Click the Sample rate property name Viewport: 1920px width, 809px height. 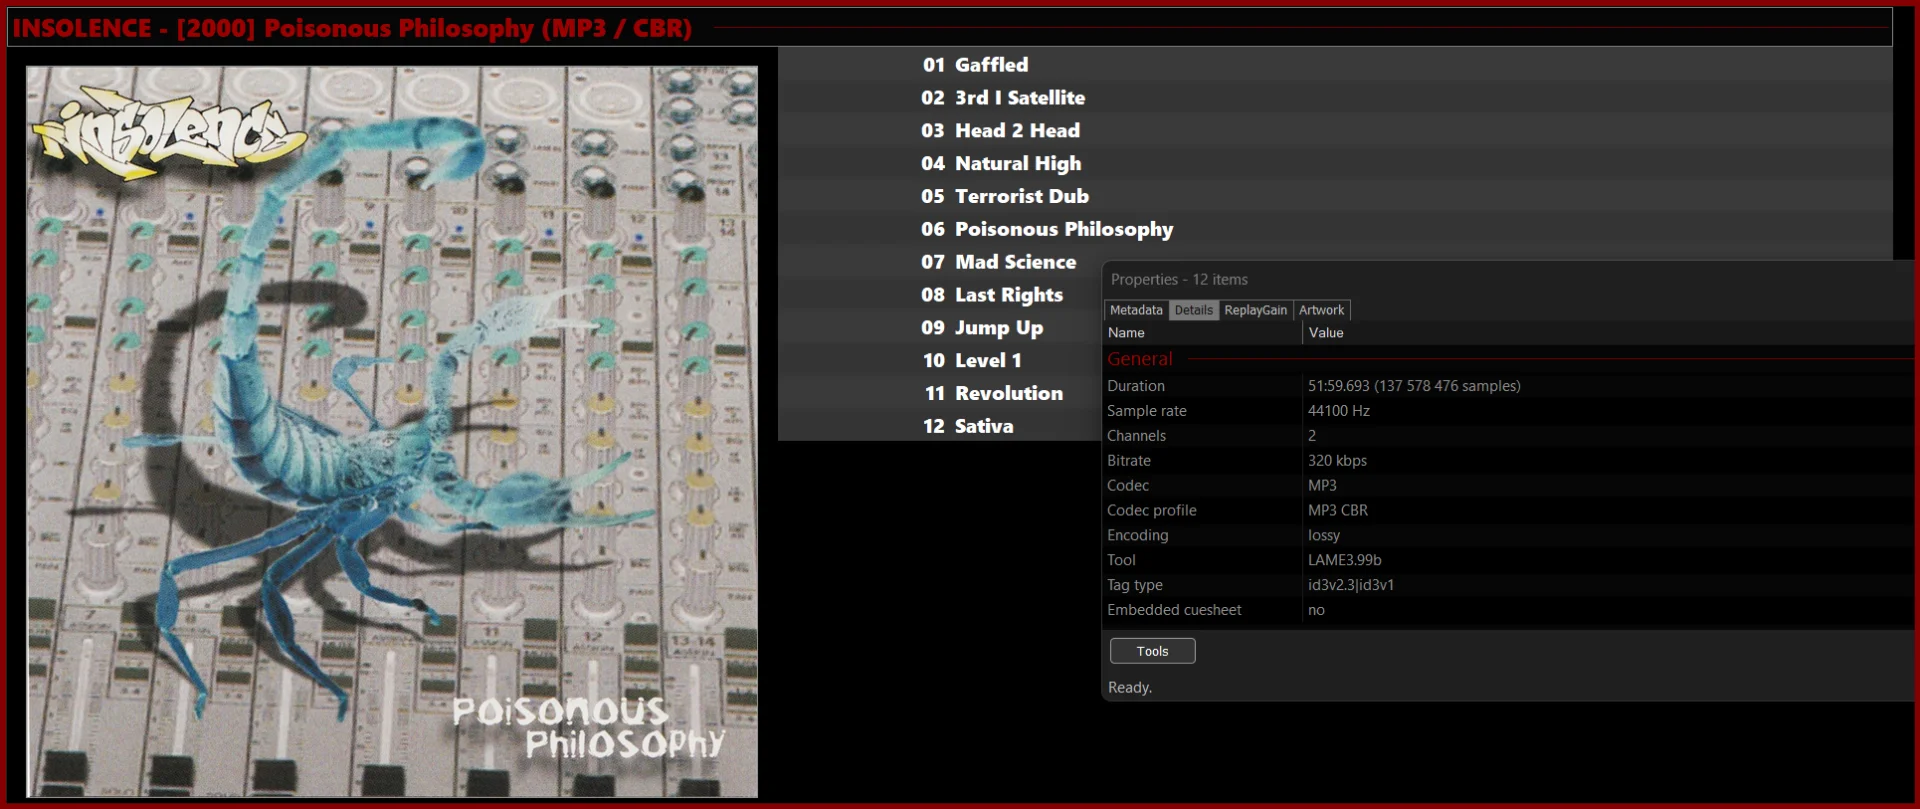pos(1147,411)
